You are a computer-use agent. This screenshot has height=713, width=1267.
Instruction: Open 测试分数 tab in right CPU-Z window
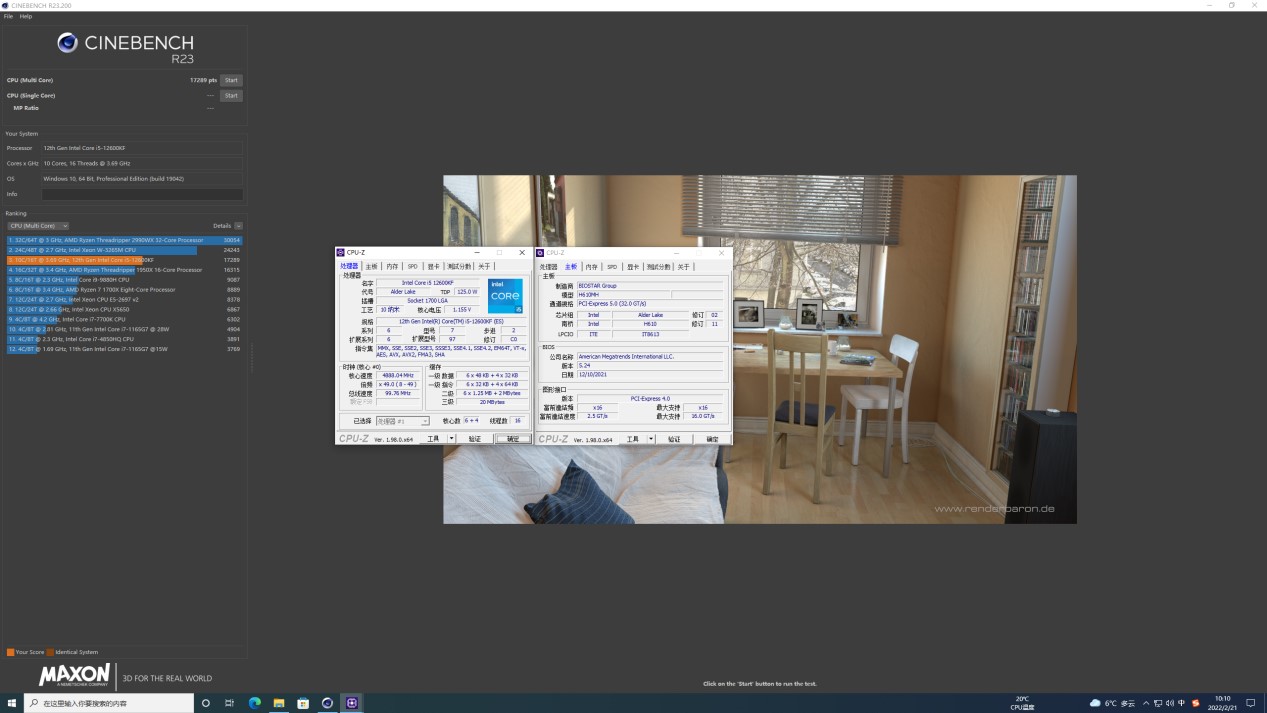tap(658, 267)
